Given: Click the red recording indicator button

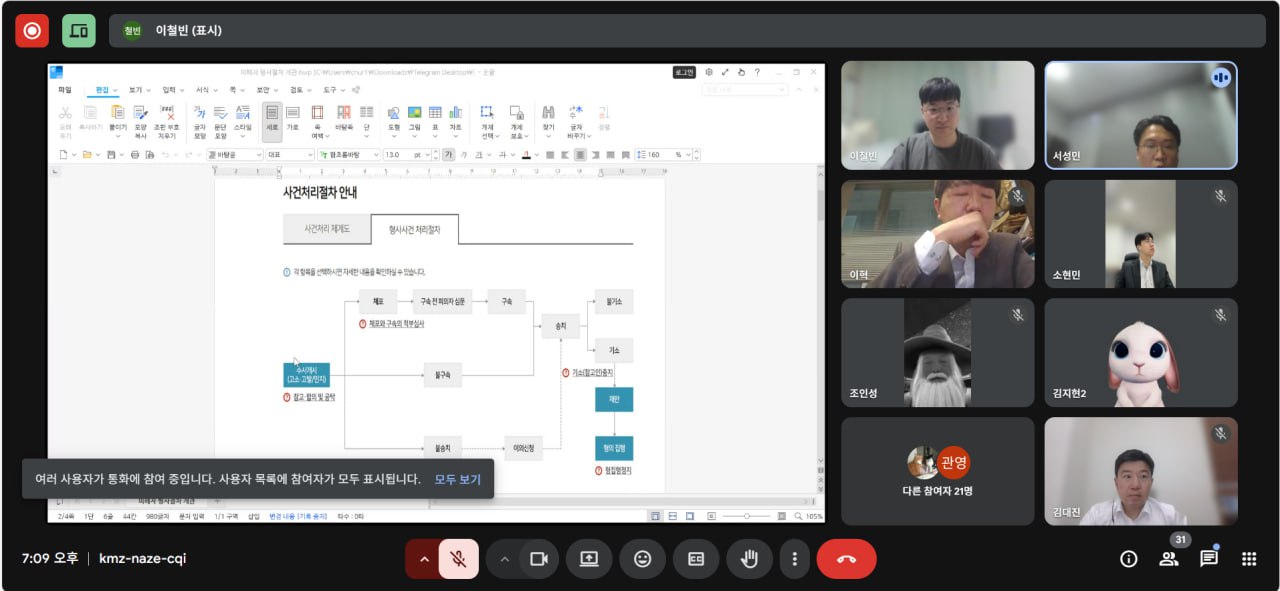Looking at the screenshot, I should click(31, 30).
